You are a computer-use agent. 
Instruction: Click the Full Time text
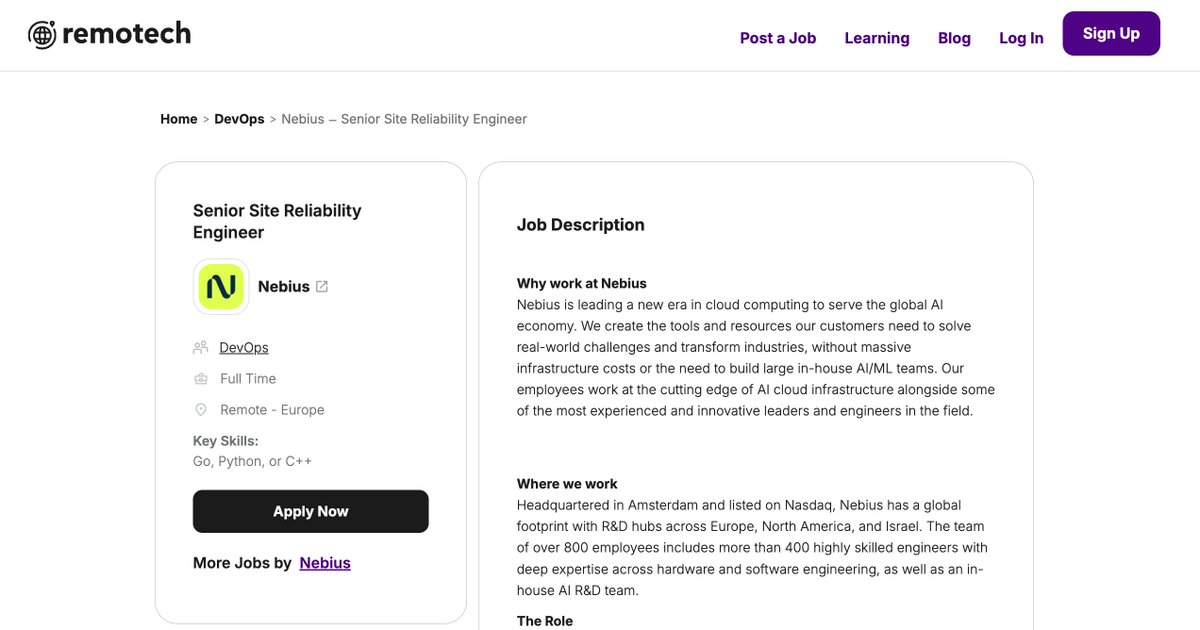248,379
